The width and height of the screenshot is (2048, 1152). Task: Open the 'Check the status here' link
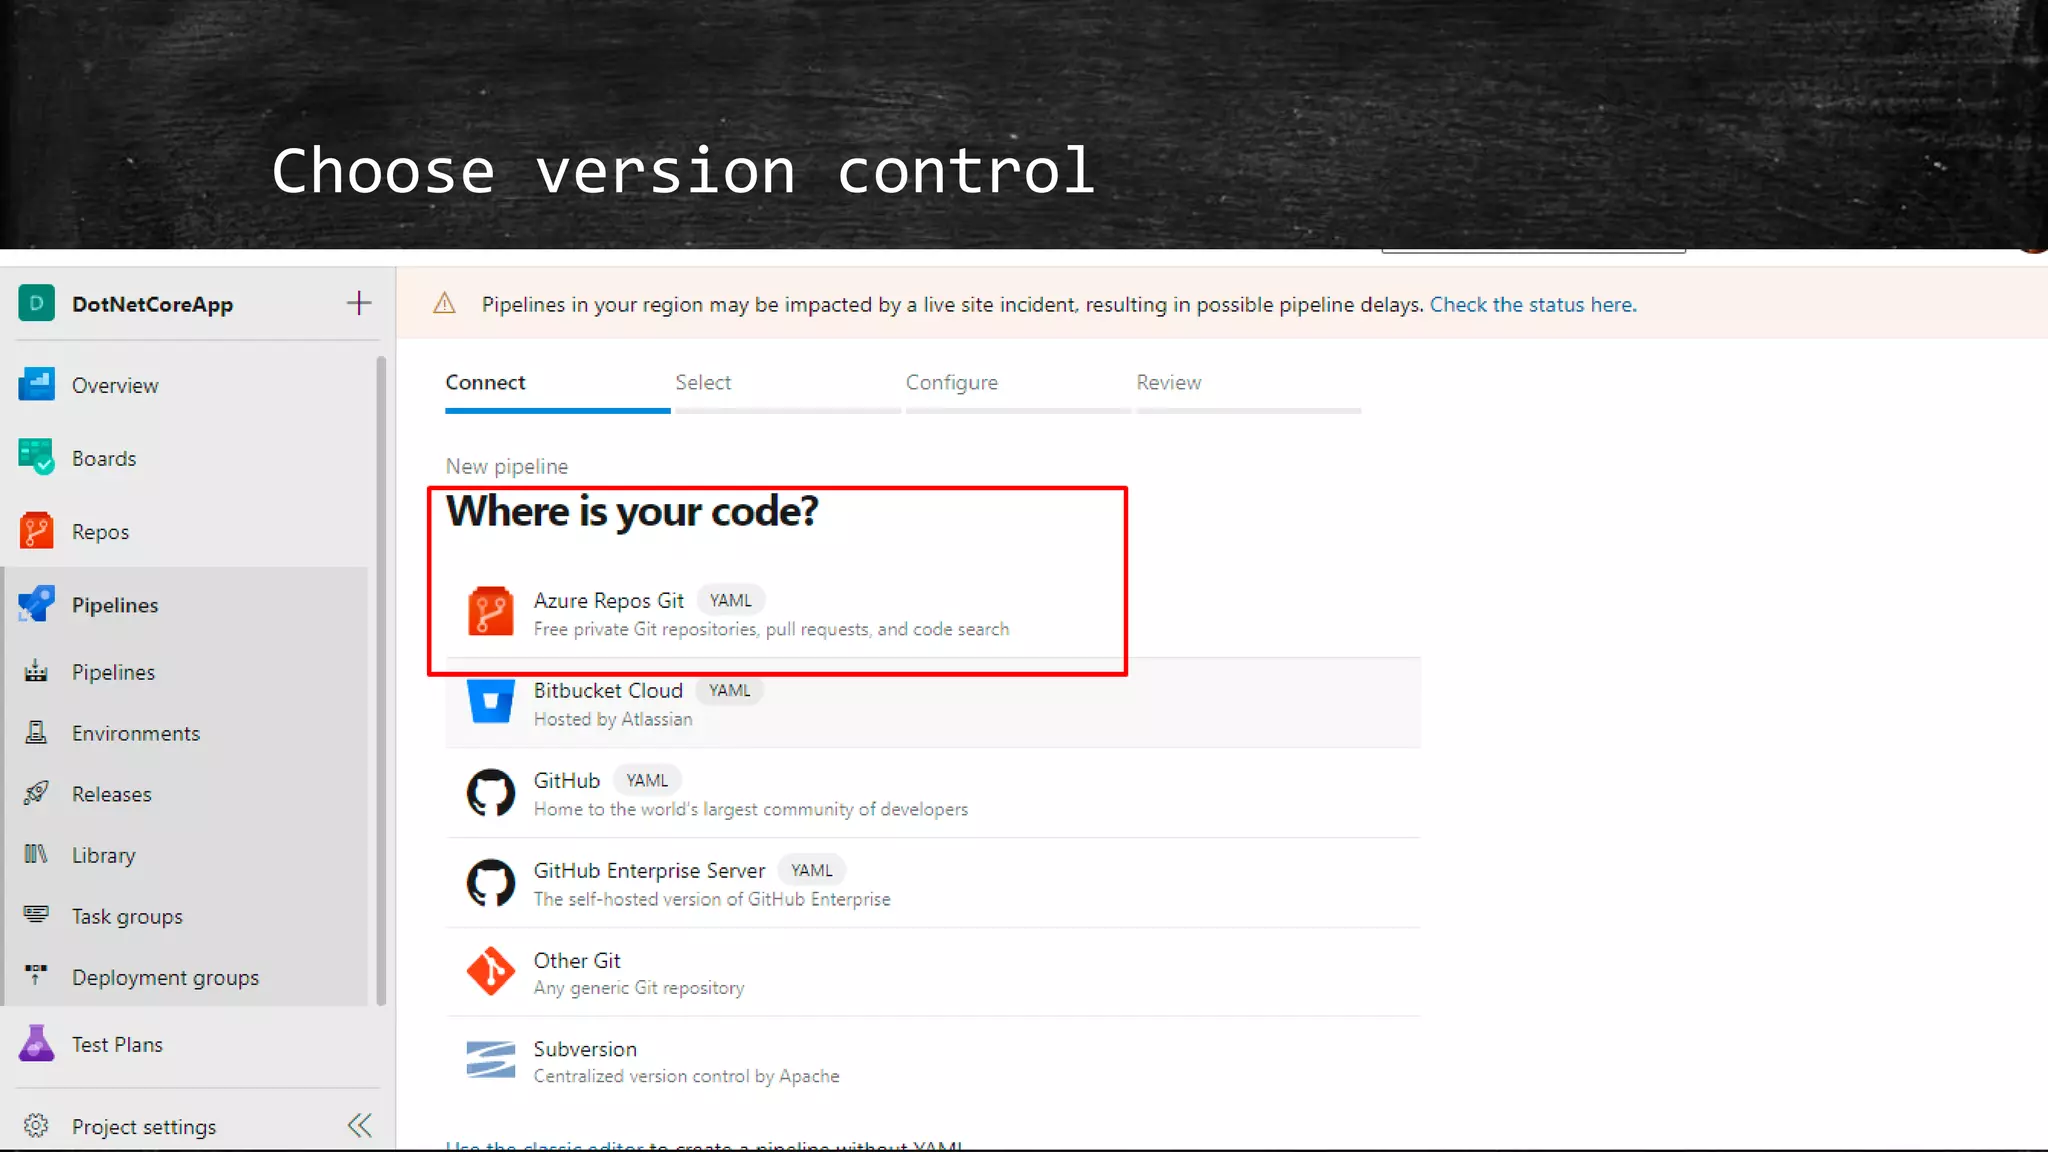coord(1533,304)
